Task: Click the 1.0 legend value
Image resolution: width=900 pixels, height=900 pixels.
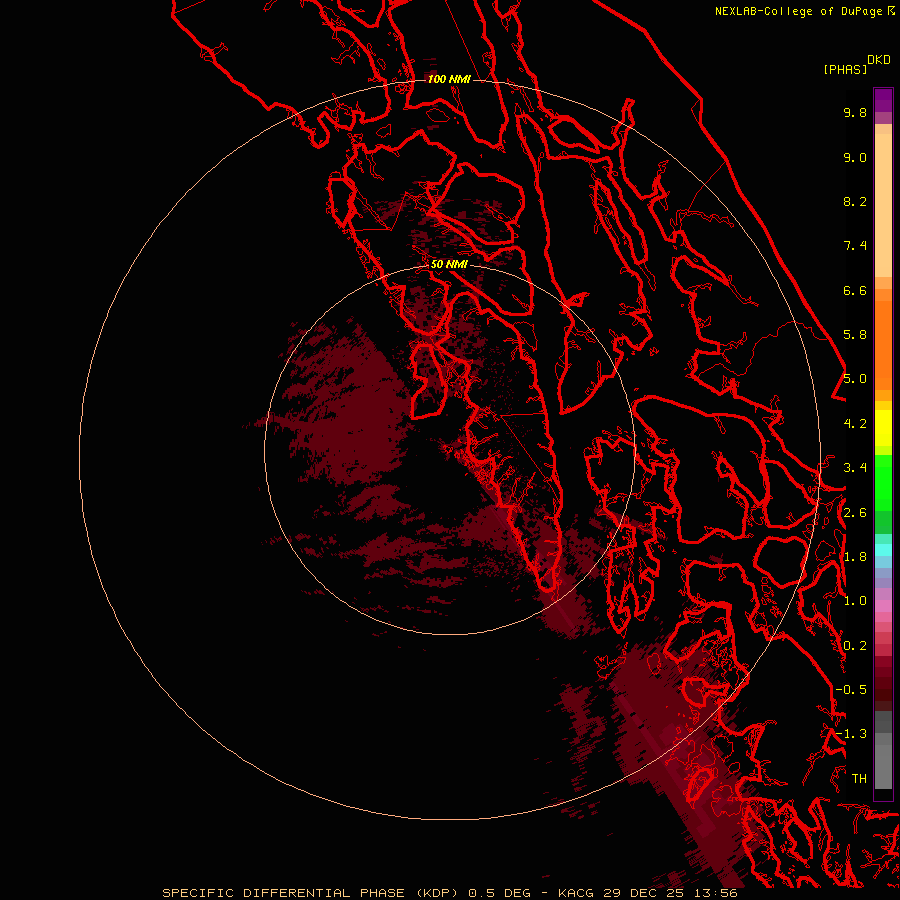Action: coord(855,601)
